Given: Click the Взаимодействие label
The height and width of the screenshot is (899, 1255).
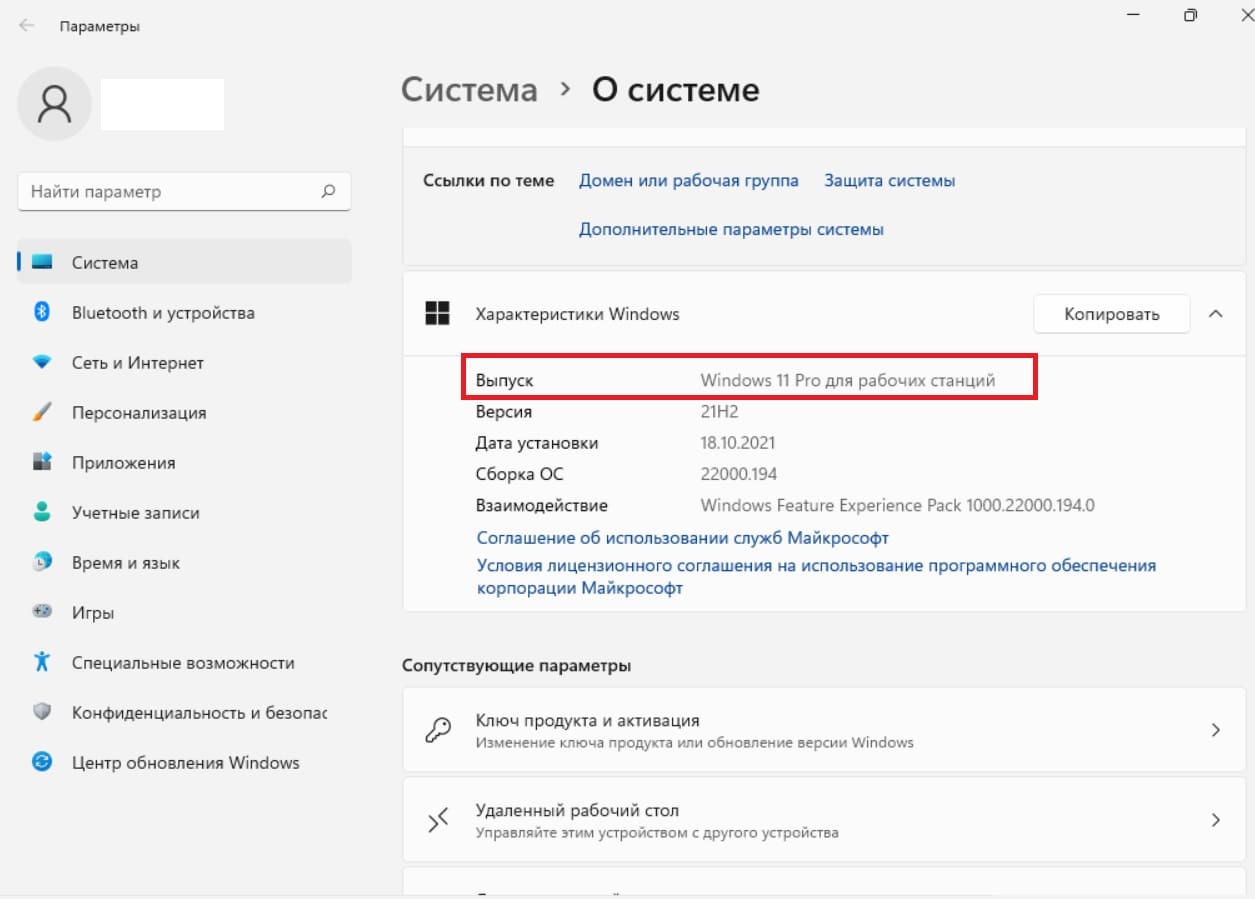Looking at the screenshot, I should pyautogui.click(x=542, y=505).
